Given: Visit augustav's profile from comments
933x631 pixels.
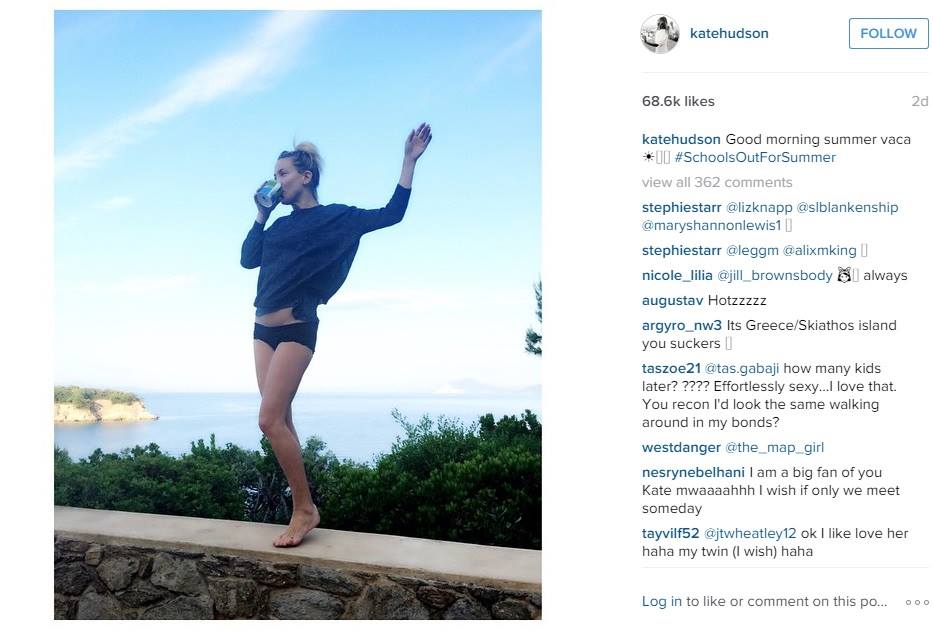Looking at the screenshot, I should pyautogui.click(x=672, y=301).
